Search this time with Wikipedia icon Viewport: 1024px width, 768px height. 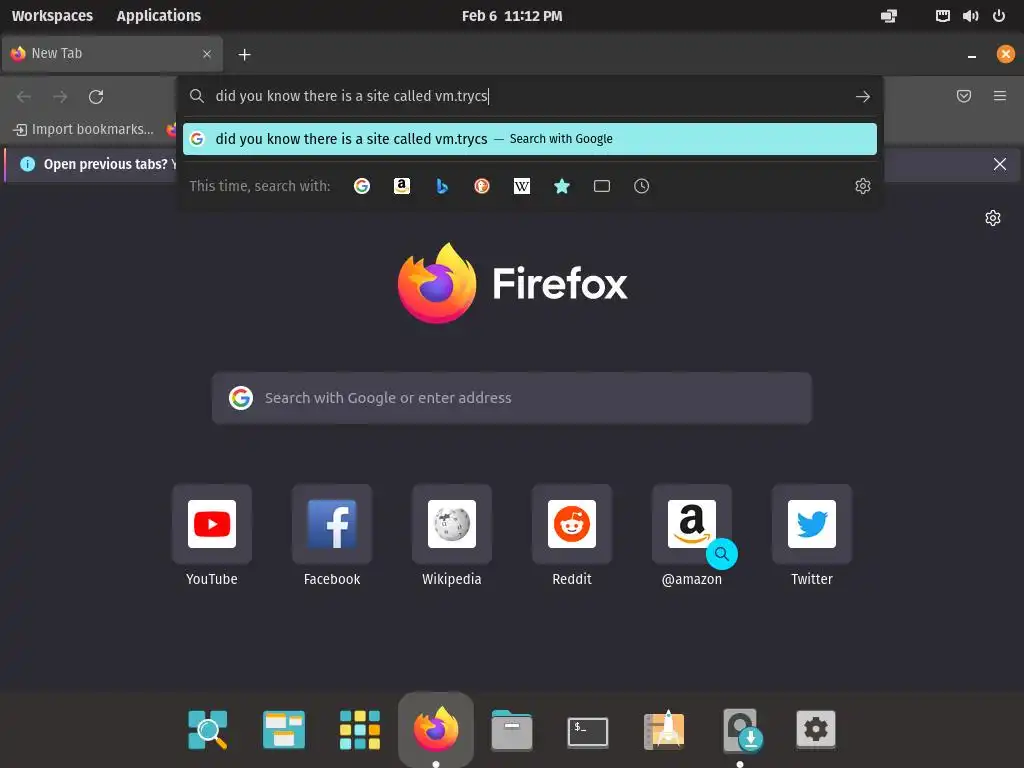pyautogui.click(x=522, y=186)
